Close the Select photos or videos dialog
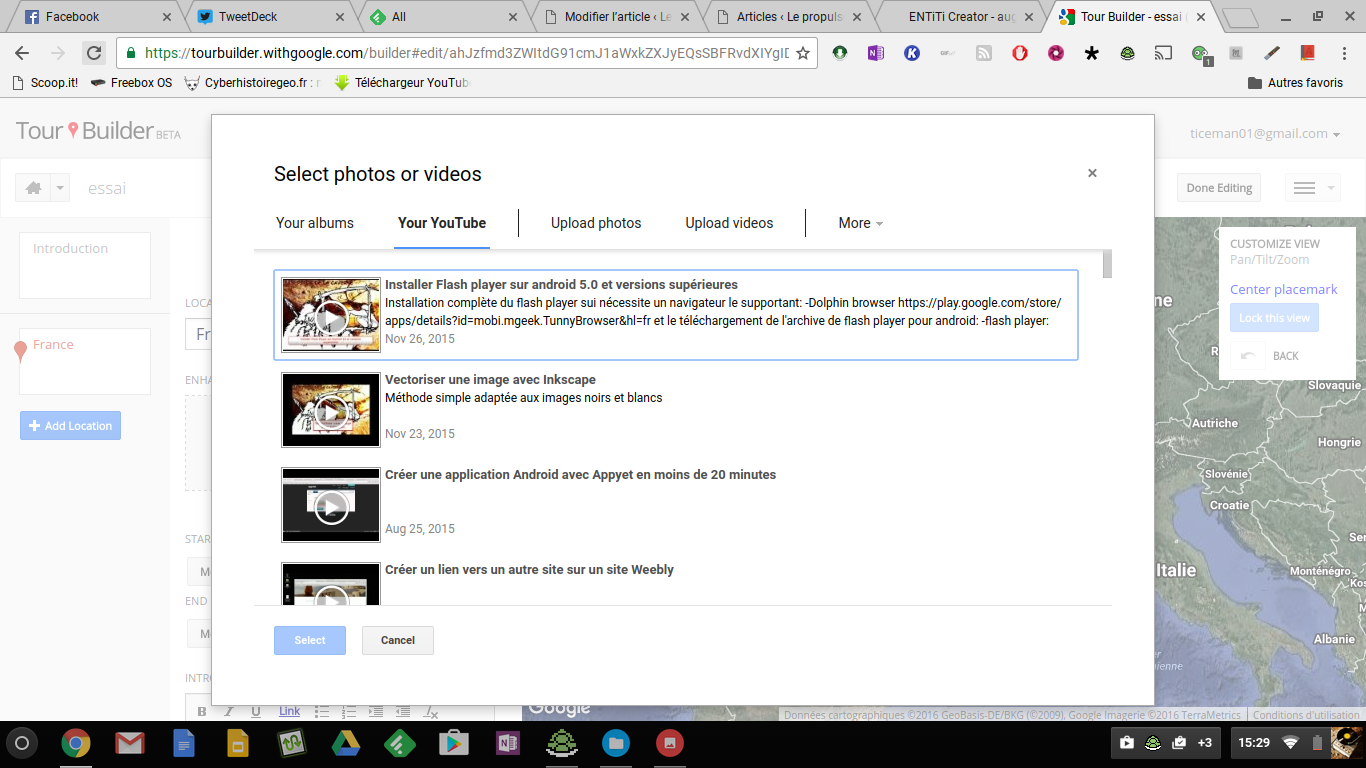Viewport: 1366px width, 768px height. click(1092, 173)
